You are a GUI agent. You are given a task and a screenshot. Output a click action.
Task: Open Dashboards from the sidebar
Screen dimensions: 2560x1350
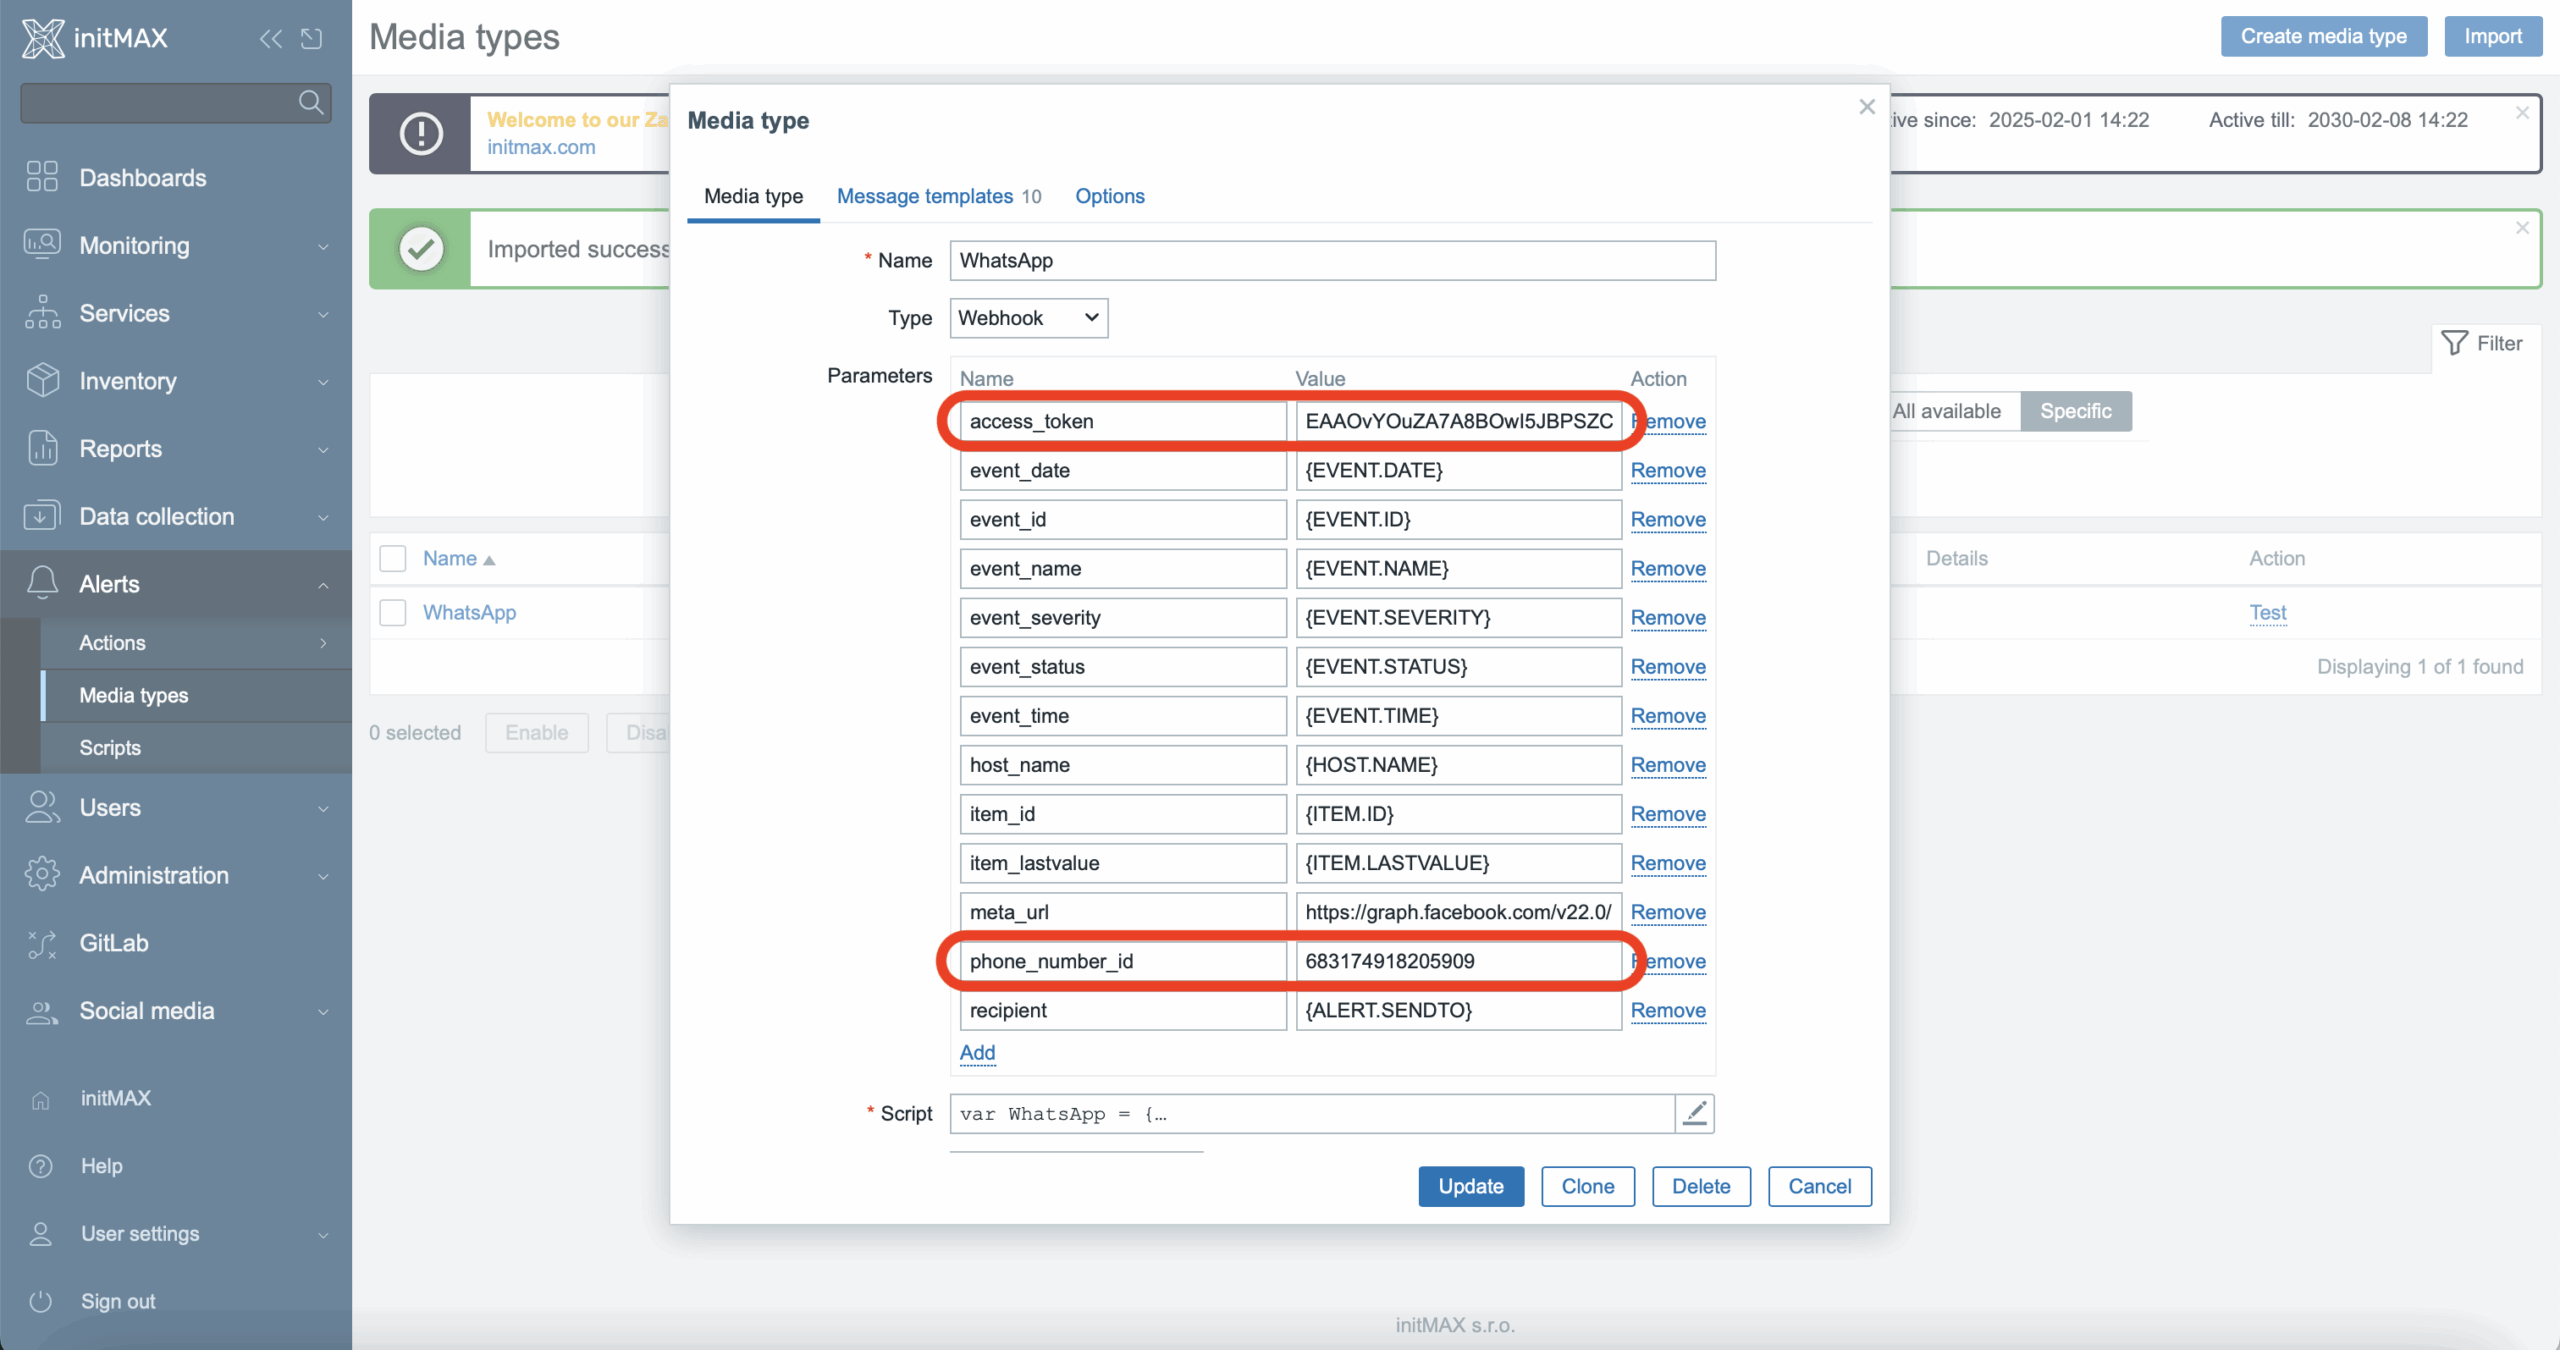point(143,177)
